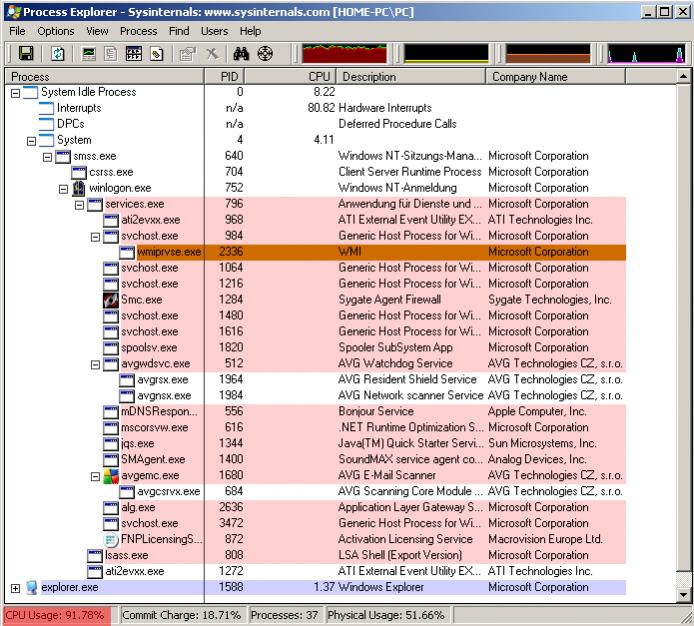Click the window icon beside alg.exe
Viewport: 694px width, 626px height.
pyautogui.click(x=111, y=507)
